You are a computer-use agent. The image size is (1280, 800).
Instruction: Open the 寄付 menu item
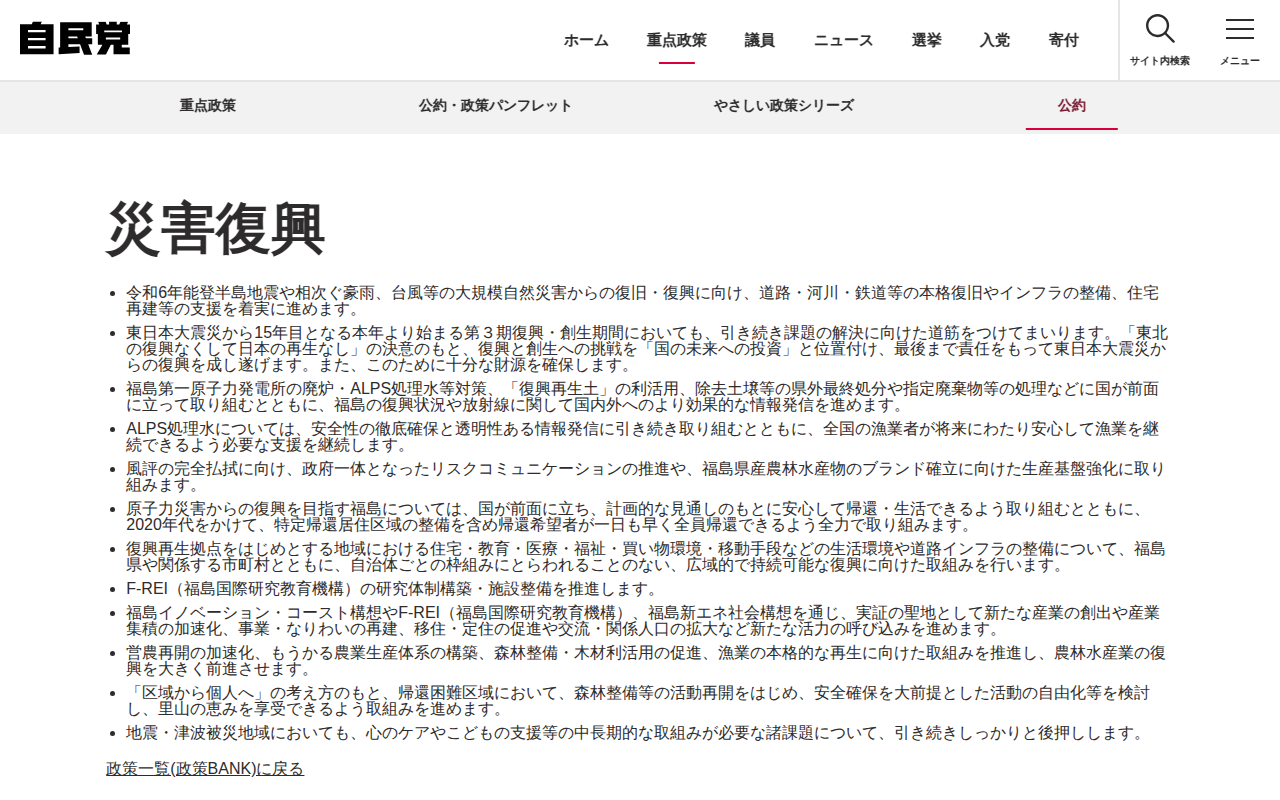[x=1064, y=40]
